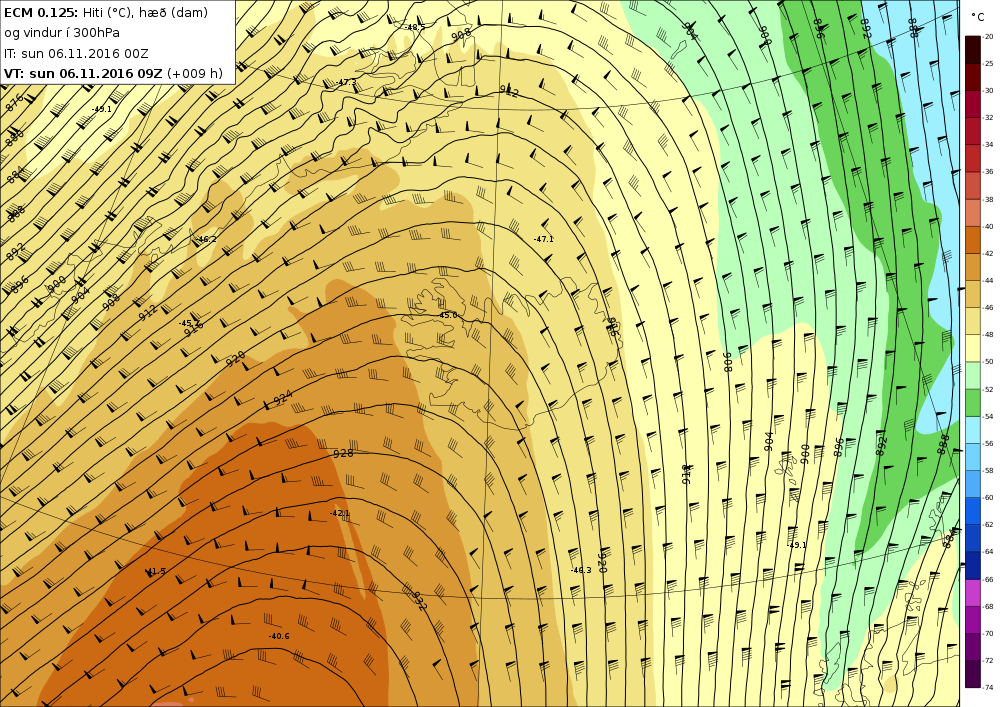
Task: Pick the green legend swatch between -52 and -54
Action: point(973,403)
